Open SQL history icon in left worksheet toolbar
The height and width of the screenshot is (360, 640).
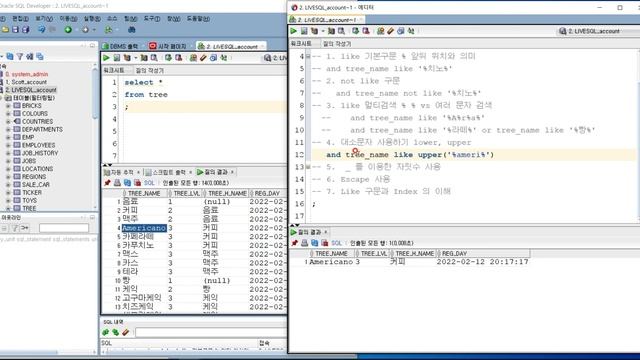[x=213, y=58]
